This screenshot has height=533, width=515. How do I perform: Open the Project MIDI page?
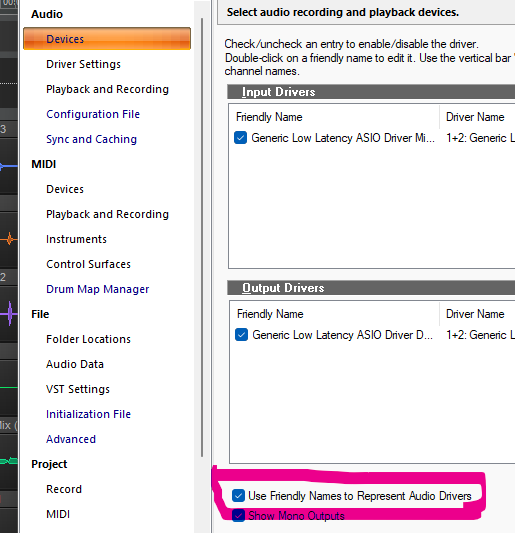[58, 514]
